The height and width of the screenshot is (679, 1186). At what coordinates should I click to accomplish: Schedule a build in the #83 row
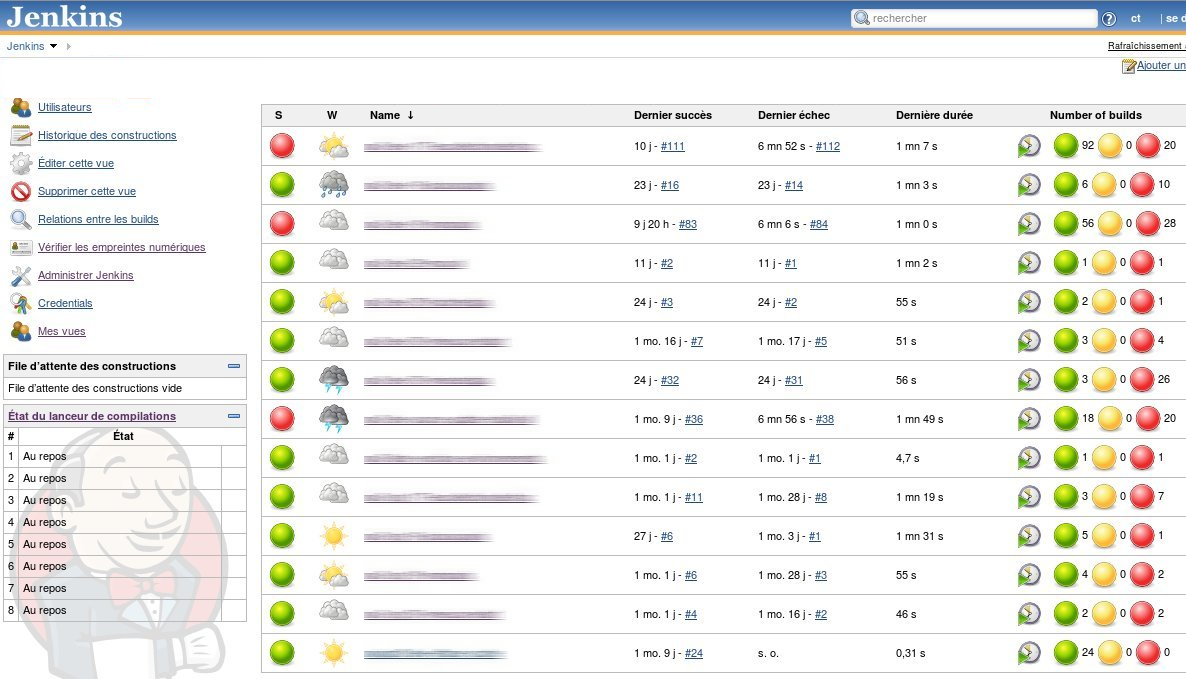pyautogui.click(x=1029, y=223)
